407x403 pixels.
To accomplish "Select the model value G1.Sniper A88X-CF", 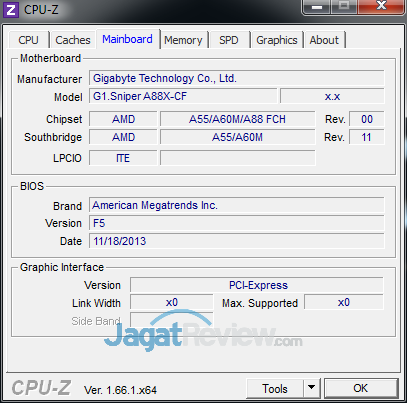I will click(x=183, y=96).
